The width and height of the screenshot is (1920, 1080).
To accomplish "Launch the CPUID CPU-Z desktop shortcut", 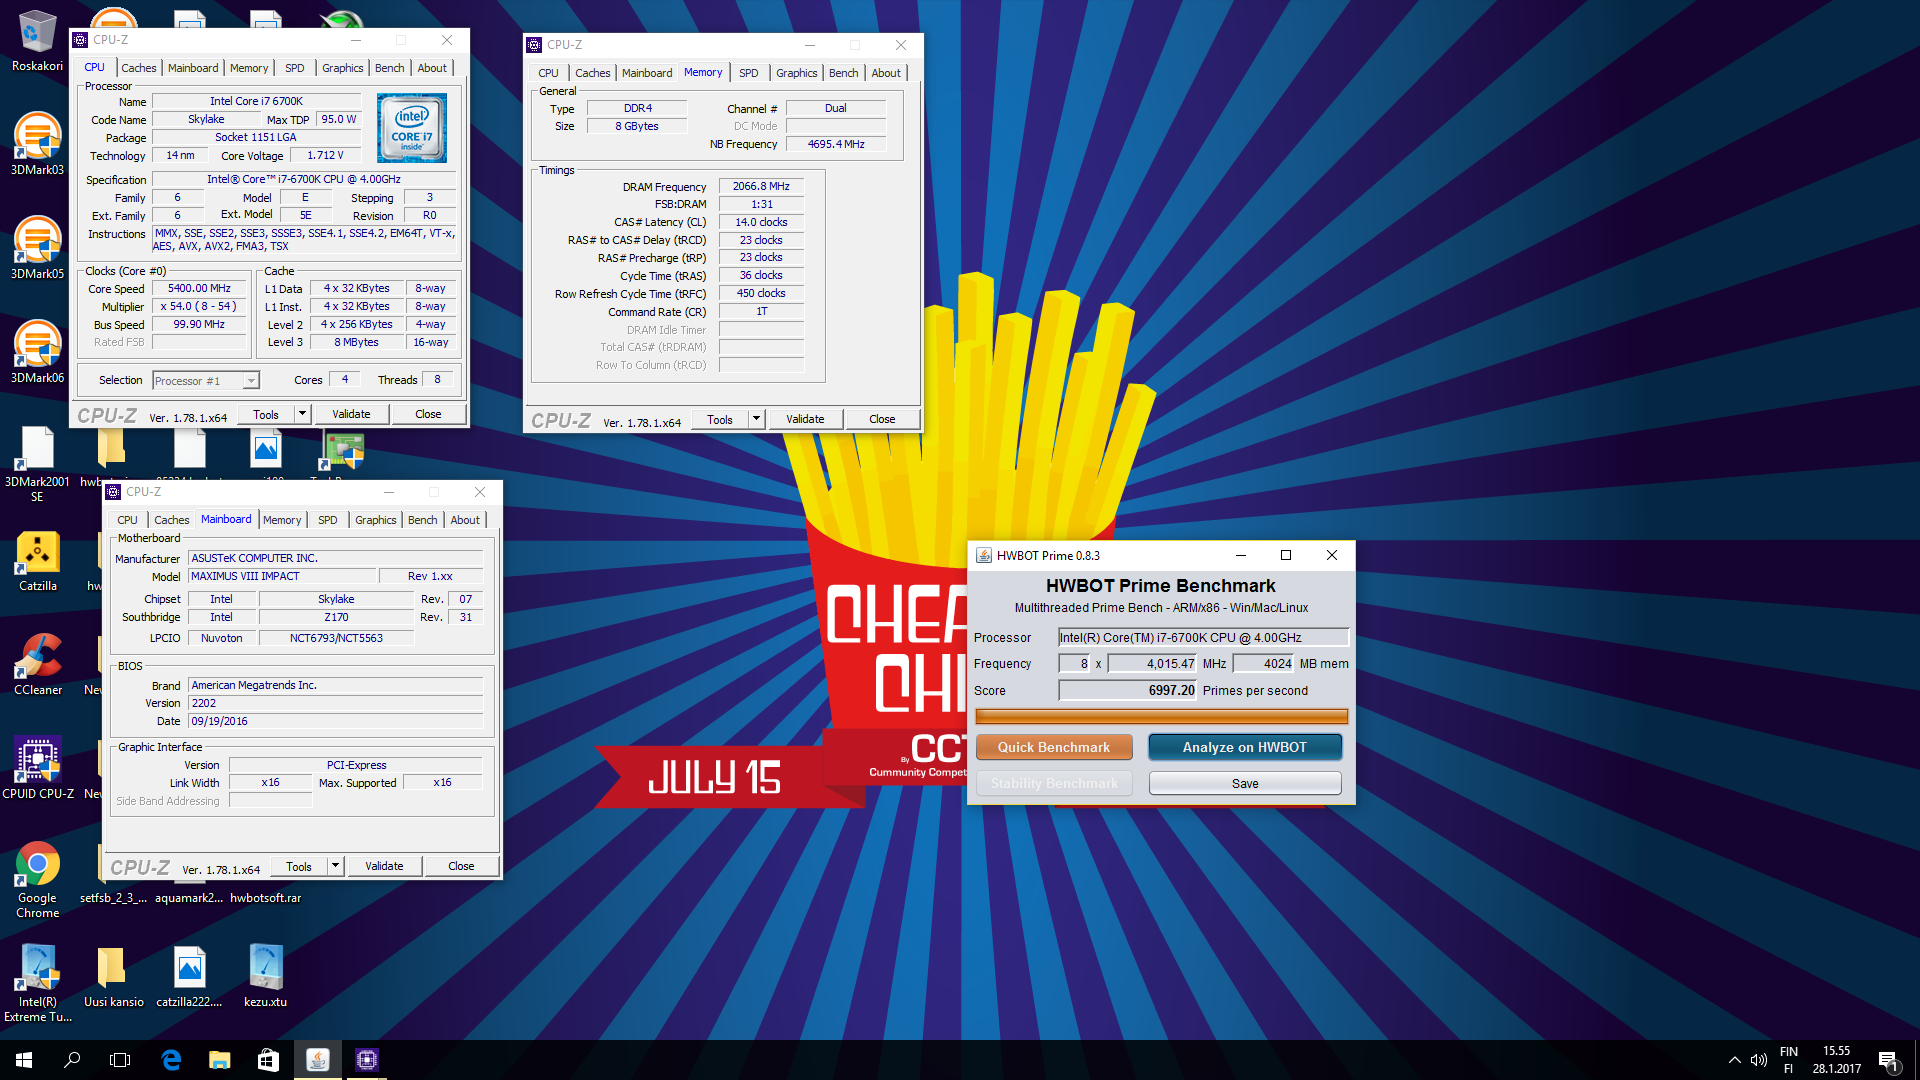I will [x=37, y=768].
